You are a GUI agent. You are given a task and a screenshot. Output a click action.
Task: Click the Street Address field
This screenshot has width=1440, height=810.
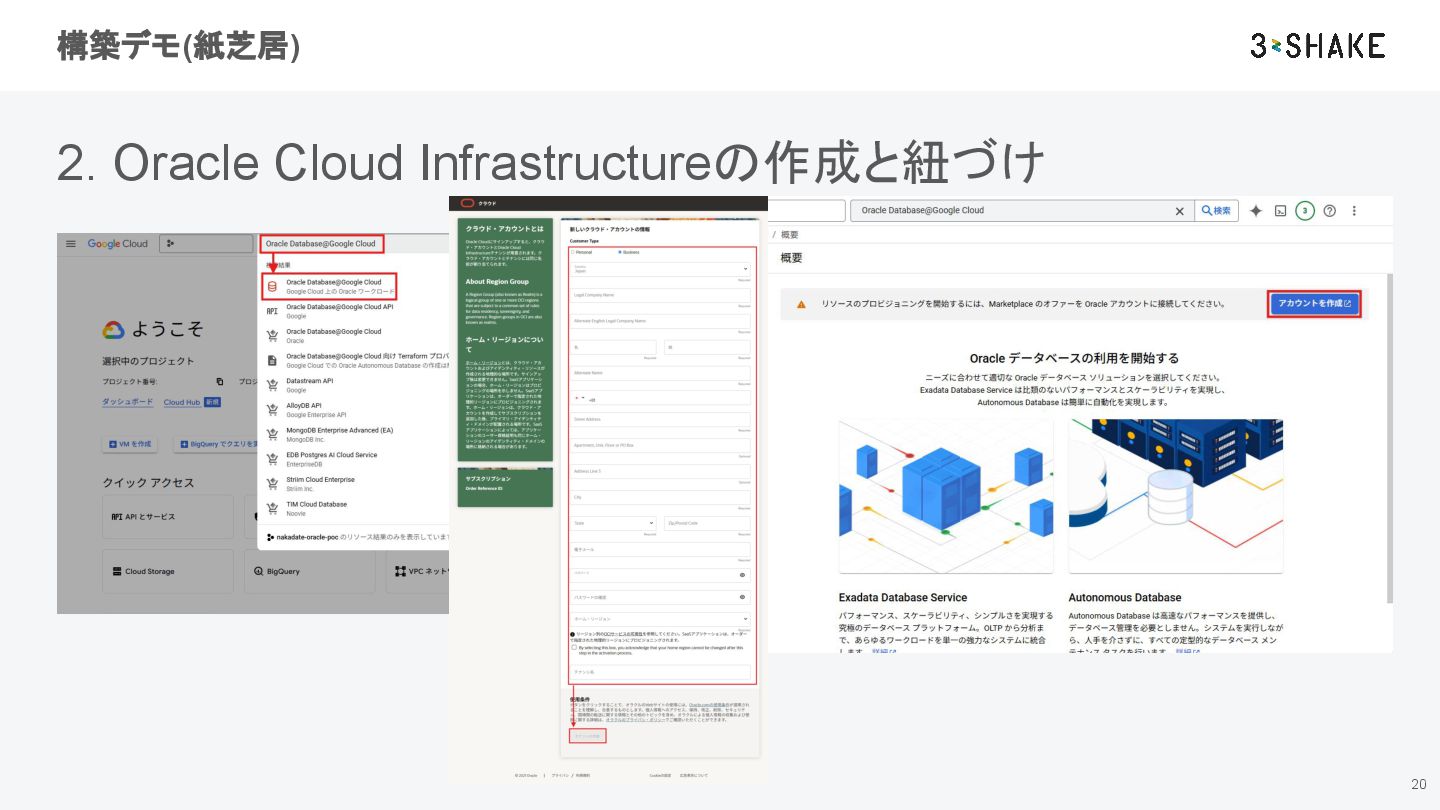[x=660, y=420]
